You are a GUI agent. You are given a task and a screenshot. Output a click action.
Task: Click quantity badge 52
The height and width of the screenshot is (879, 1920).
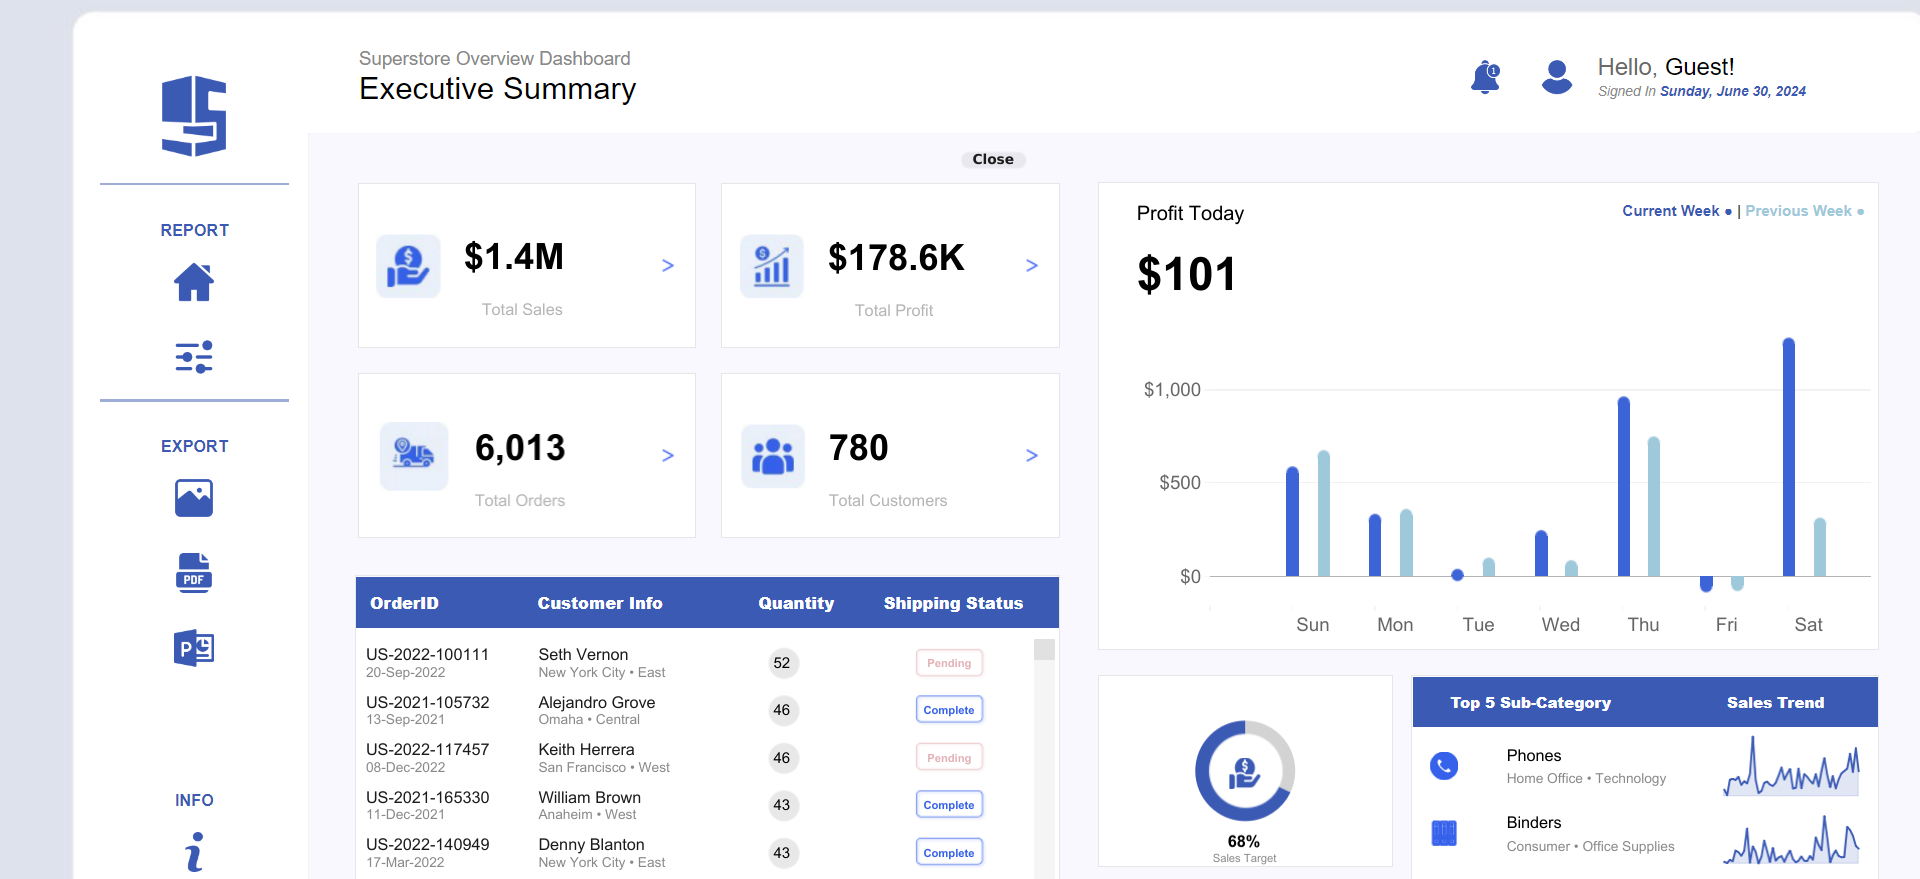point(782,663)
